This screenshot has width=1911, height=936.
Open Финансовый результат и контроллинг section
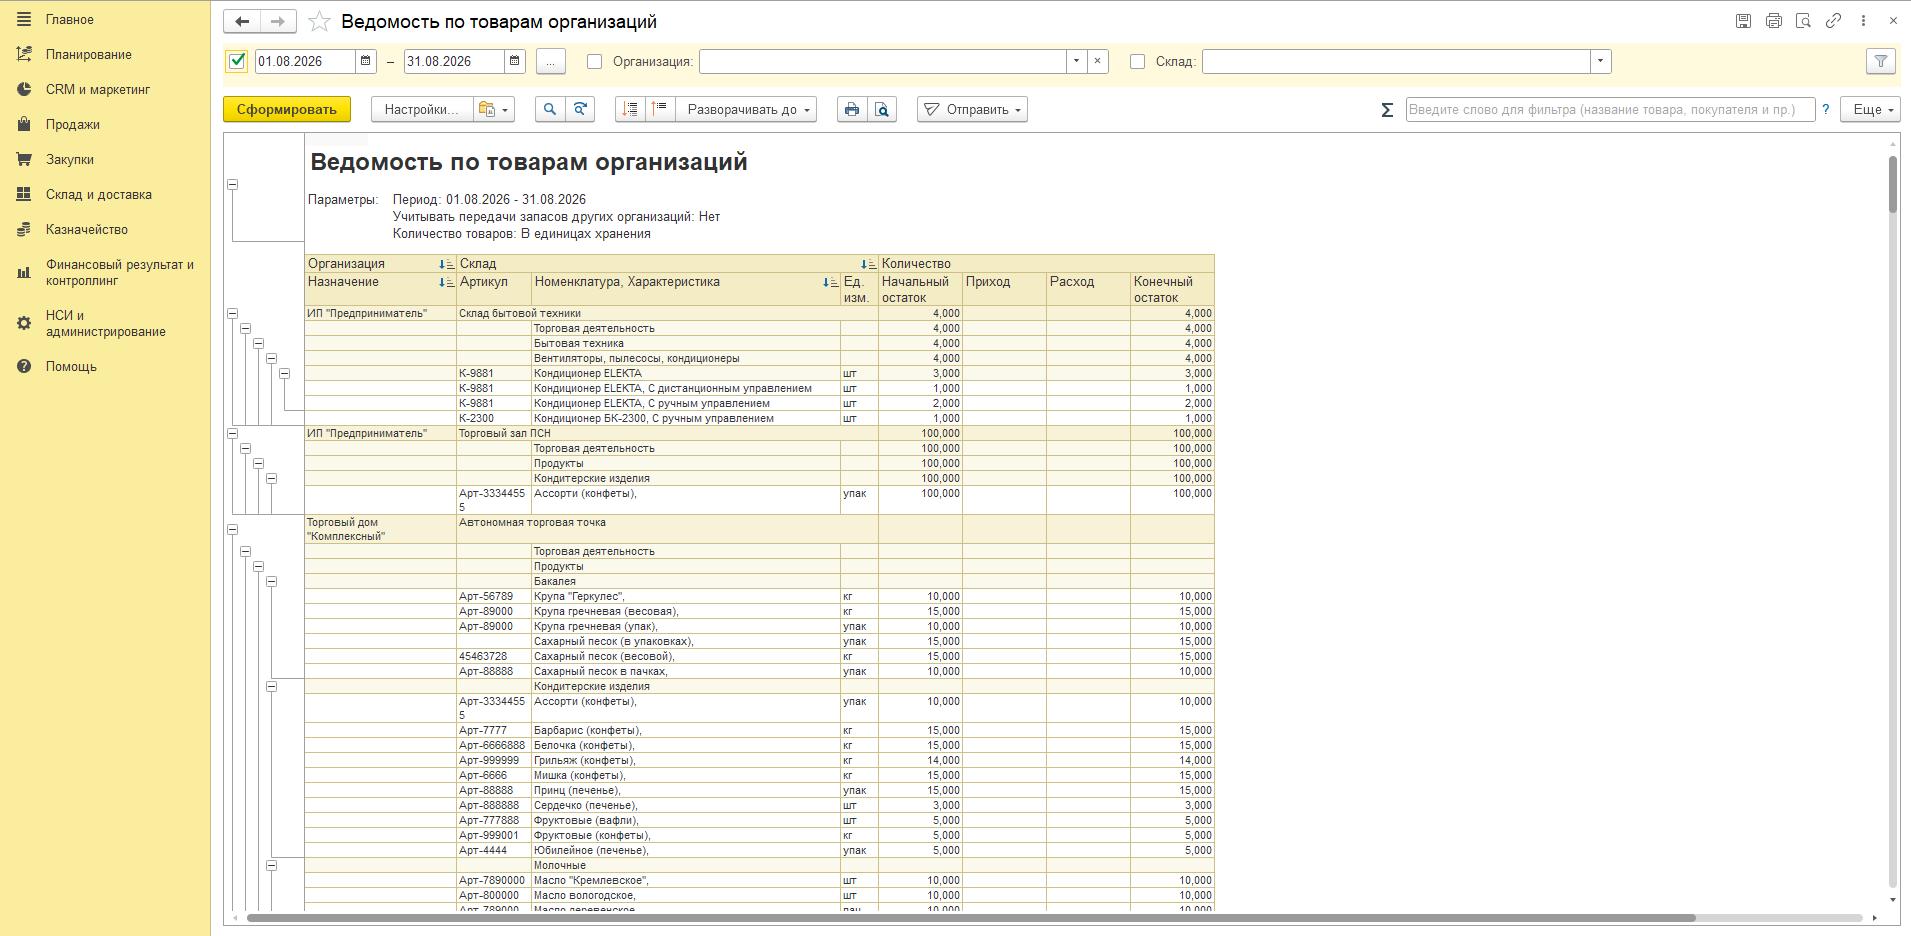(x=105, y=272)
